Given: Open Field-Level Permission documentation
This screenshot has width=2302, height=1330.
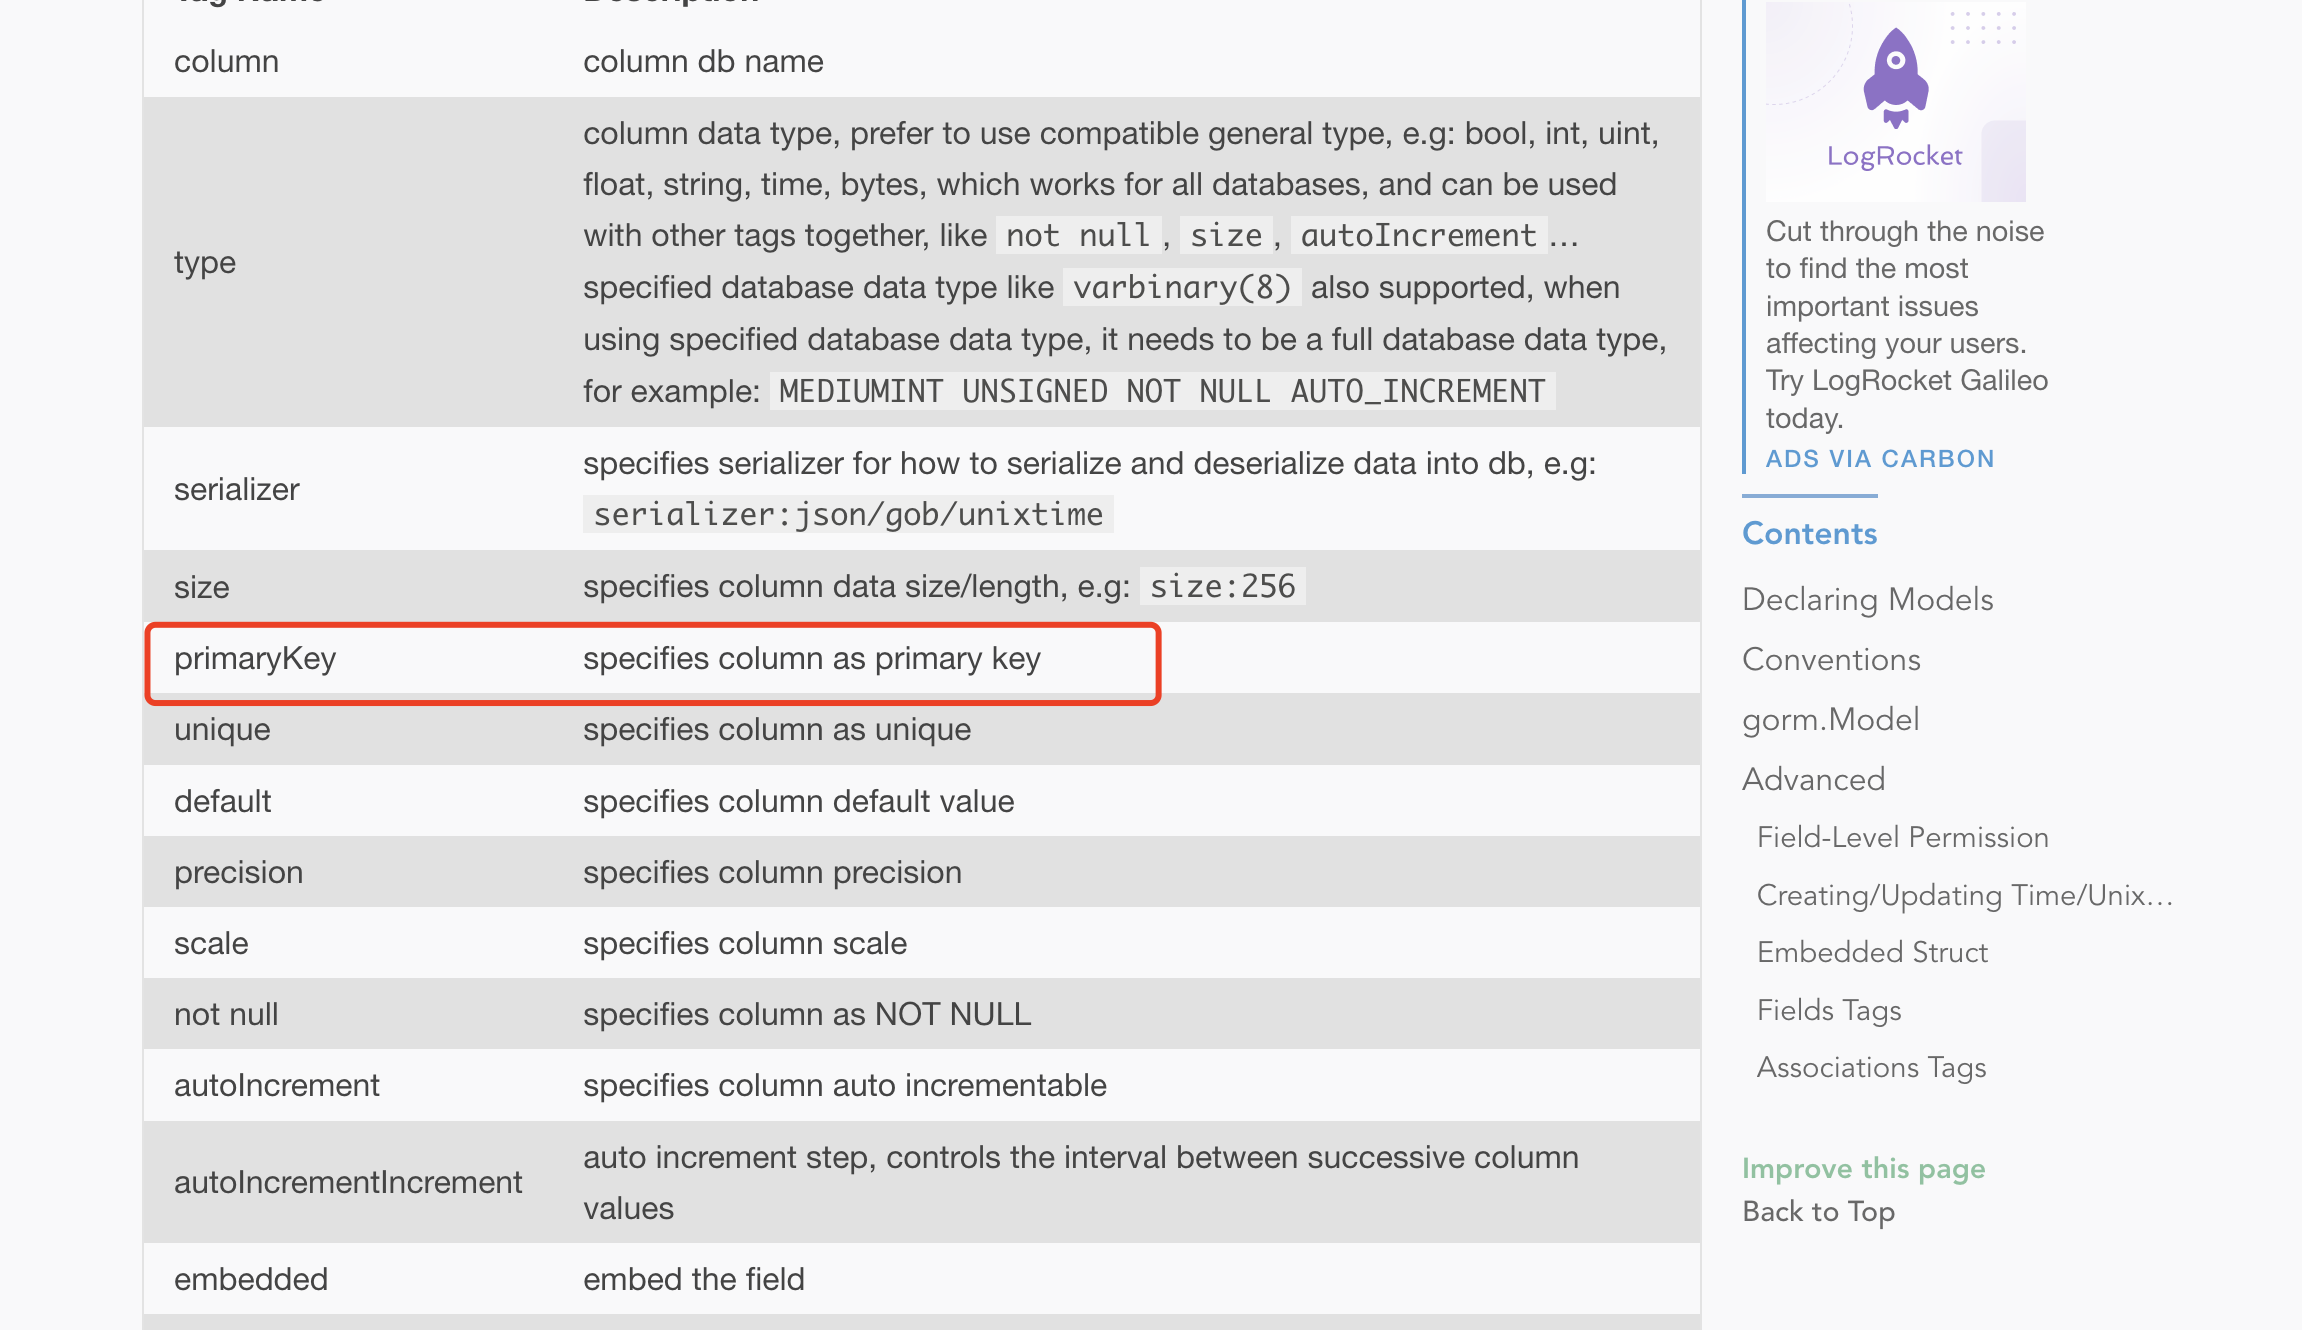Looking at the screenshot, I should pyautogui.click(x=1901, y=836).
